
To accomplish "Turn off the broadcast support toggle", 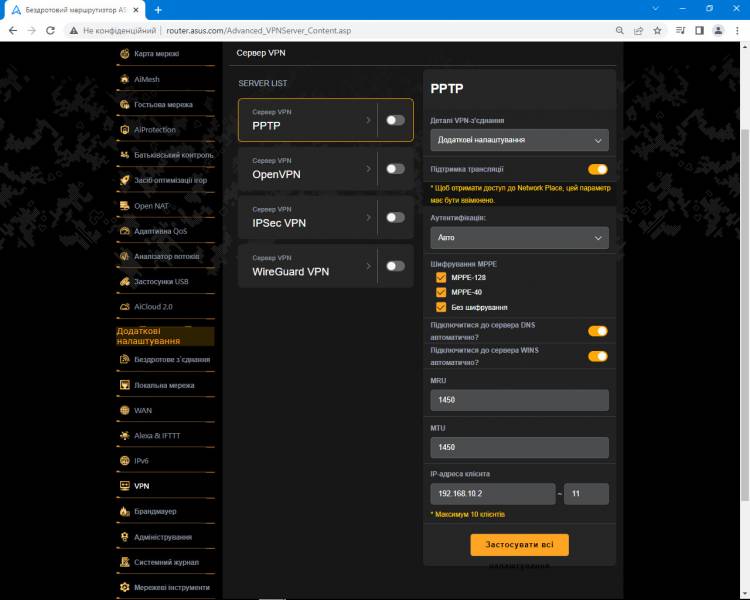I will point(598,169).
